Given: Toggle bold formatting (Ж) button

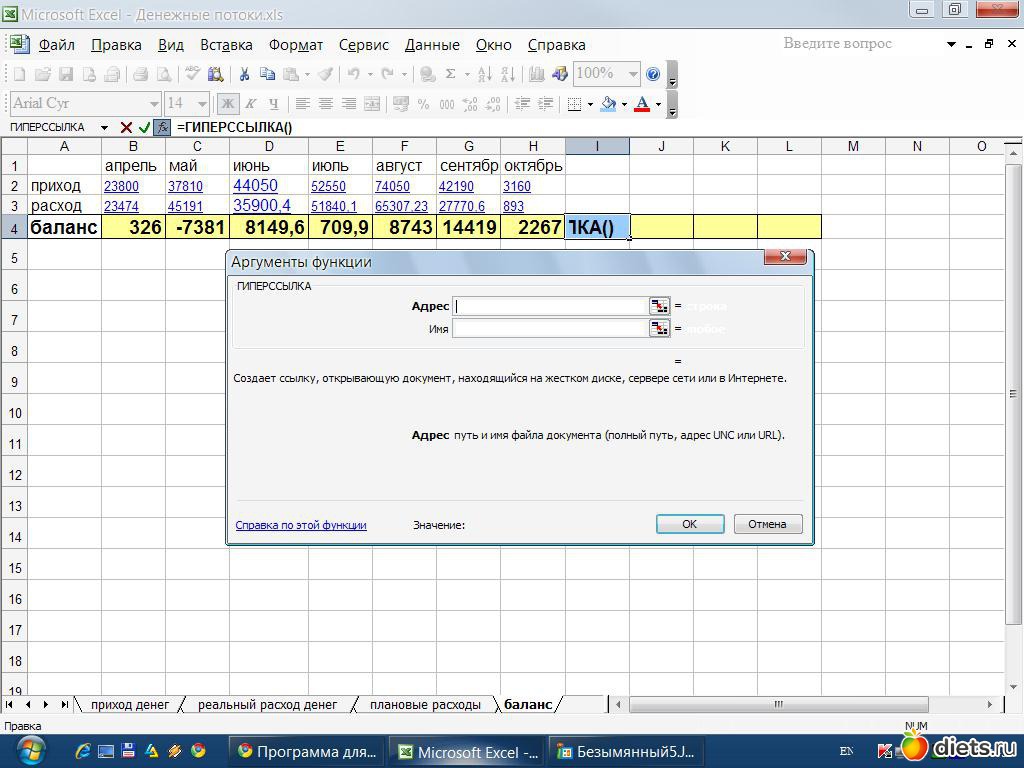Looking at the screenshot, I should [x=228, y=103].
